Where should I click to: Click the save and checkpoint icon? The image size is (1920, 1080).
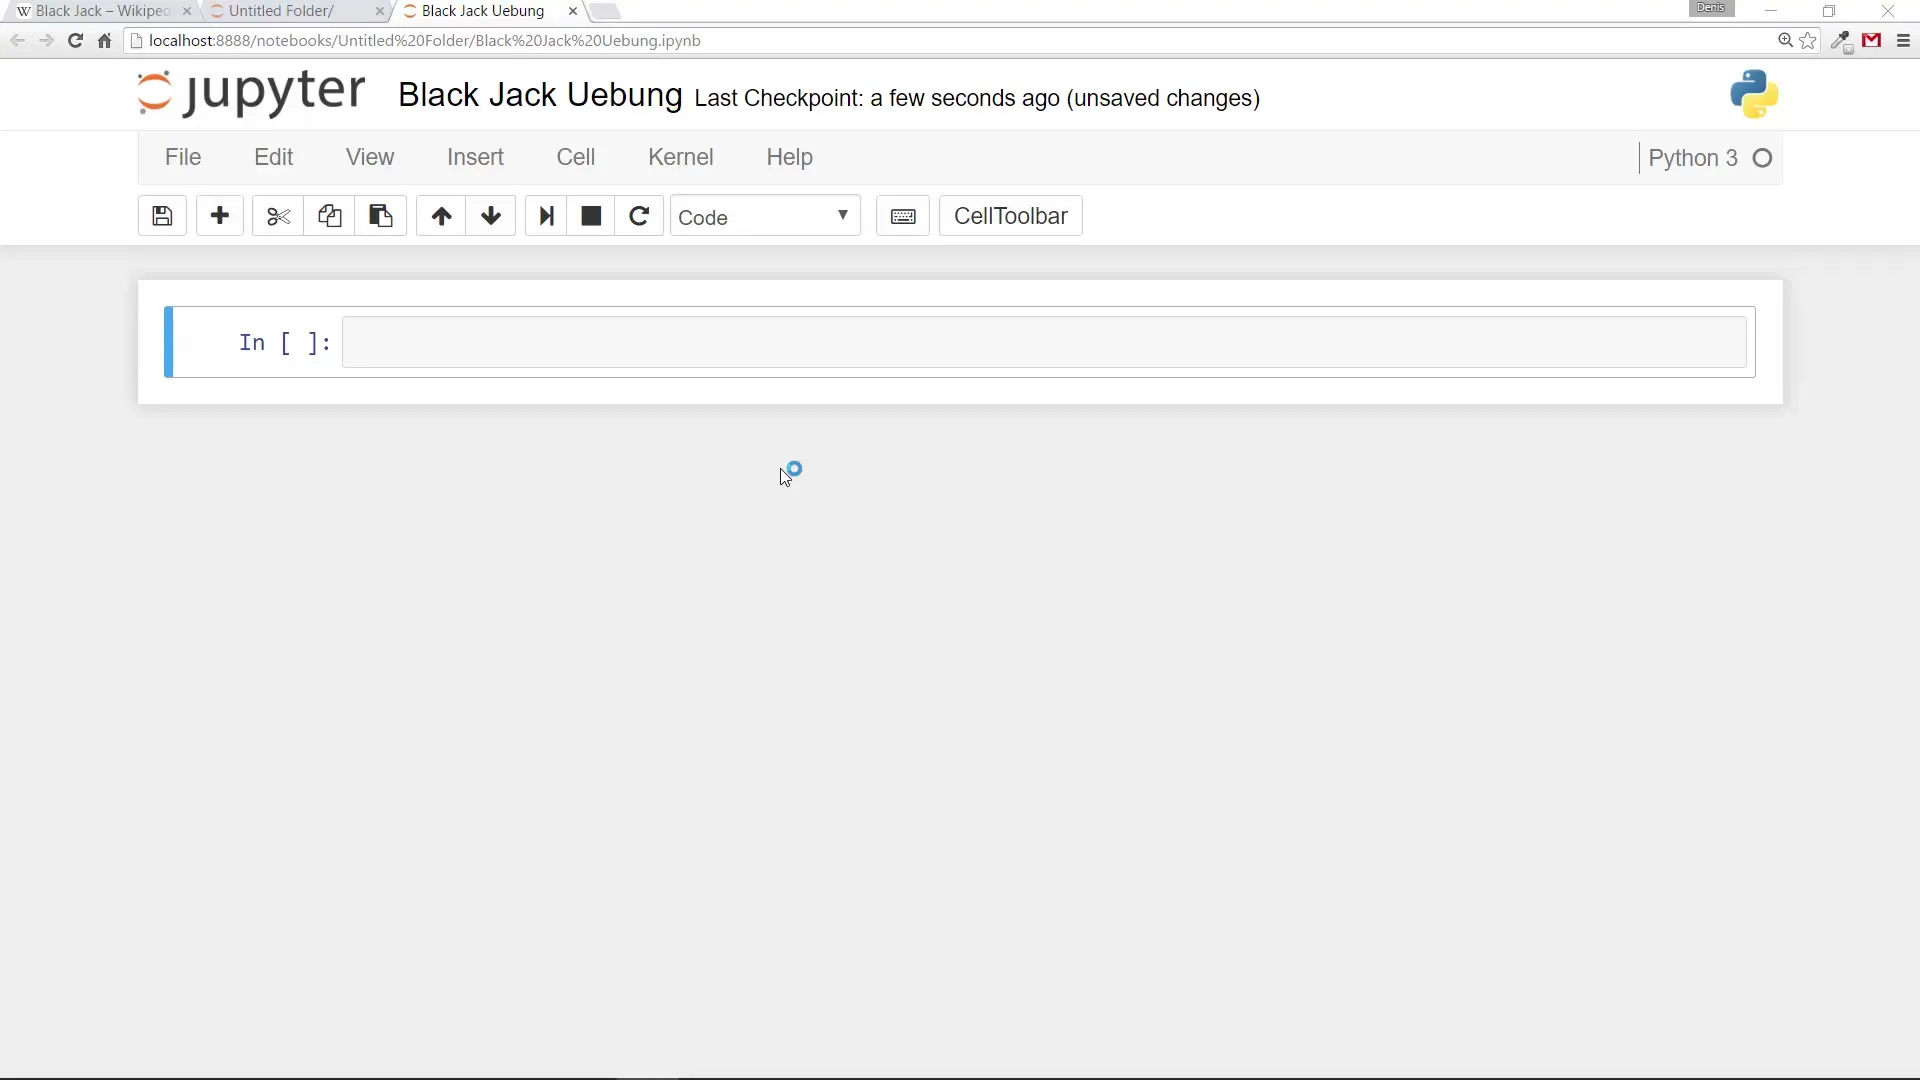point(162,216)
